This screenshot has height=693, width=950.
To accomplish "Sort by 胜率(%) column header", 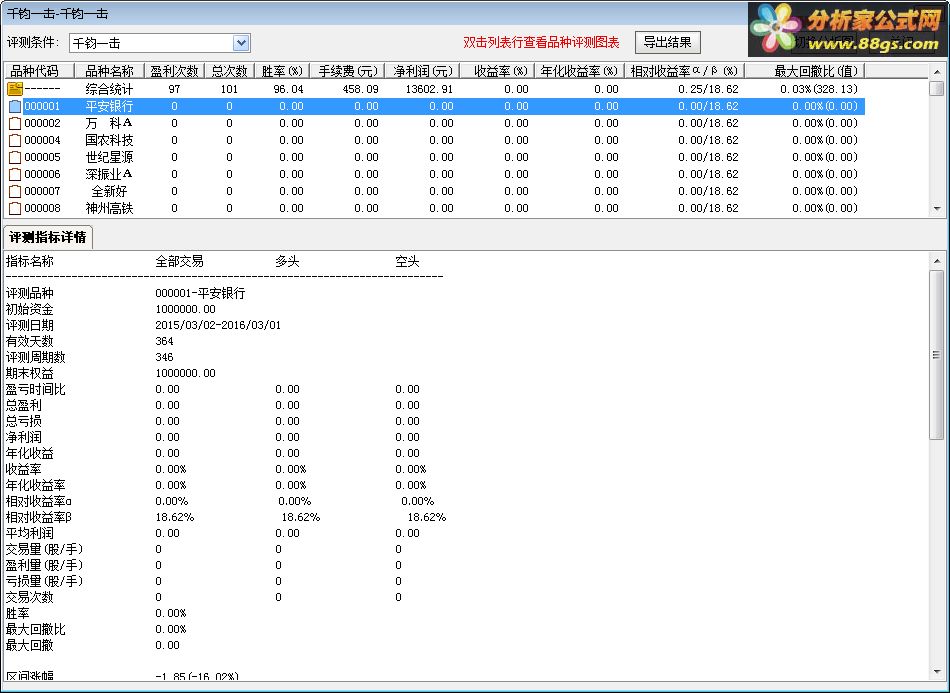I will [282, 71].
